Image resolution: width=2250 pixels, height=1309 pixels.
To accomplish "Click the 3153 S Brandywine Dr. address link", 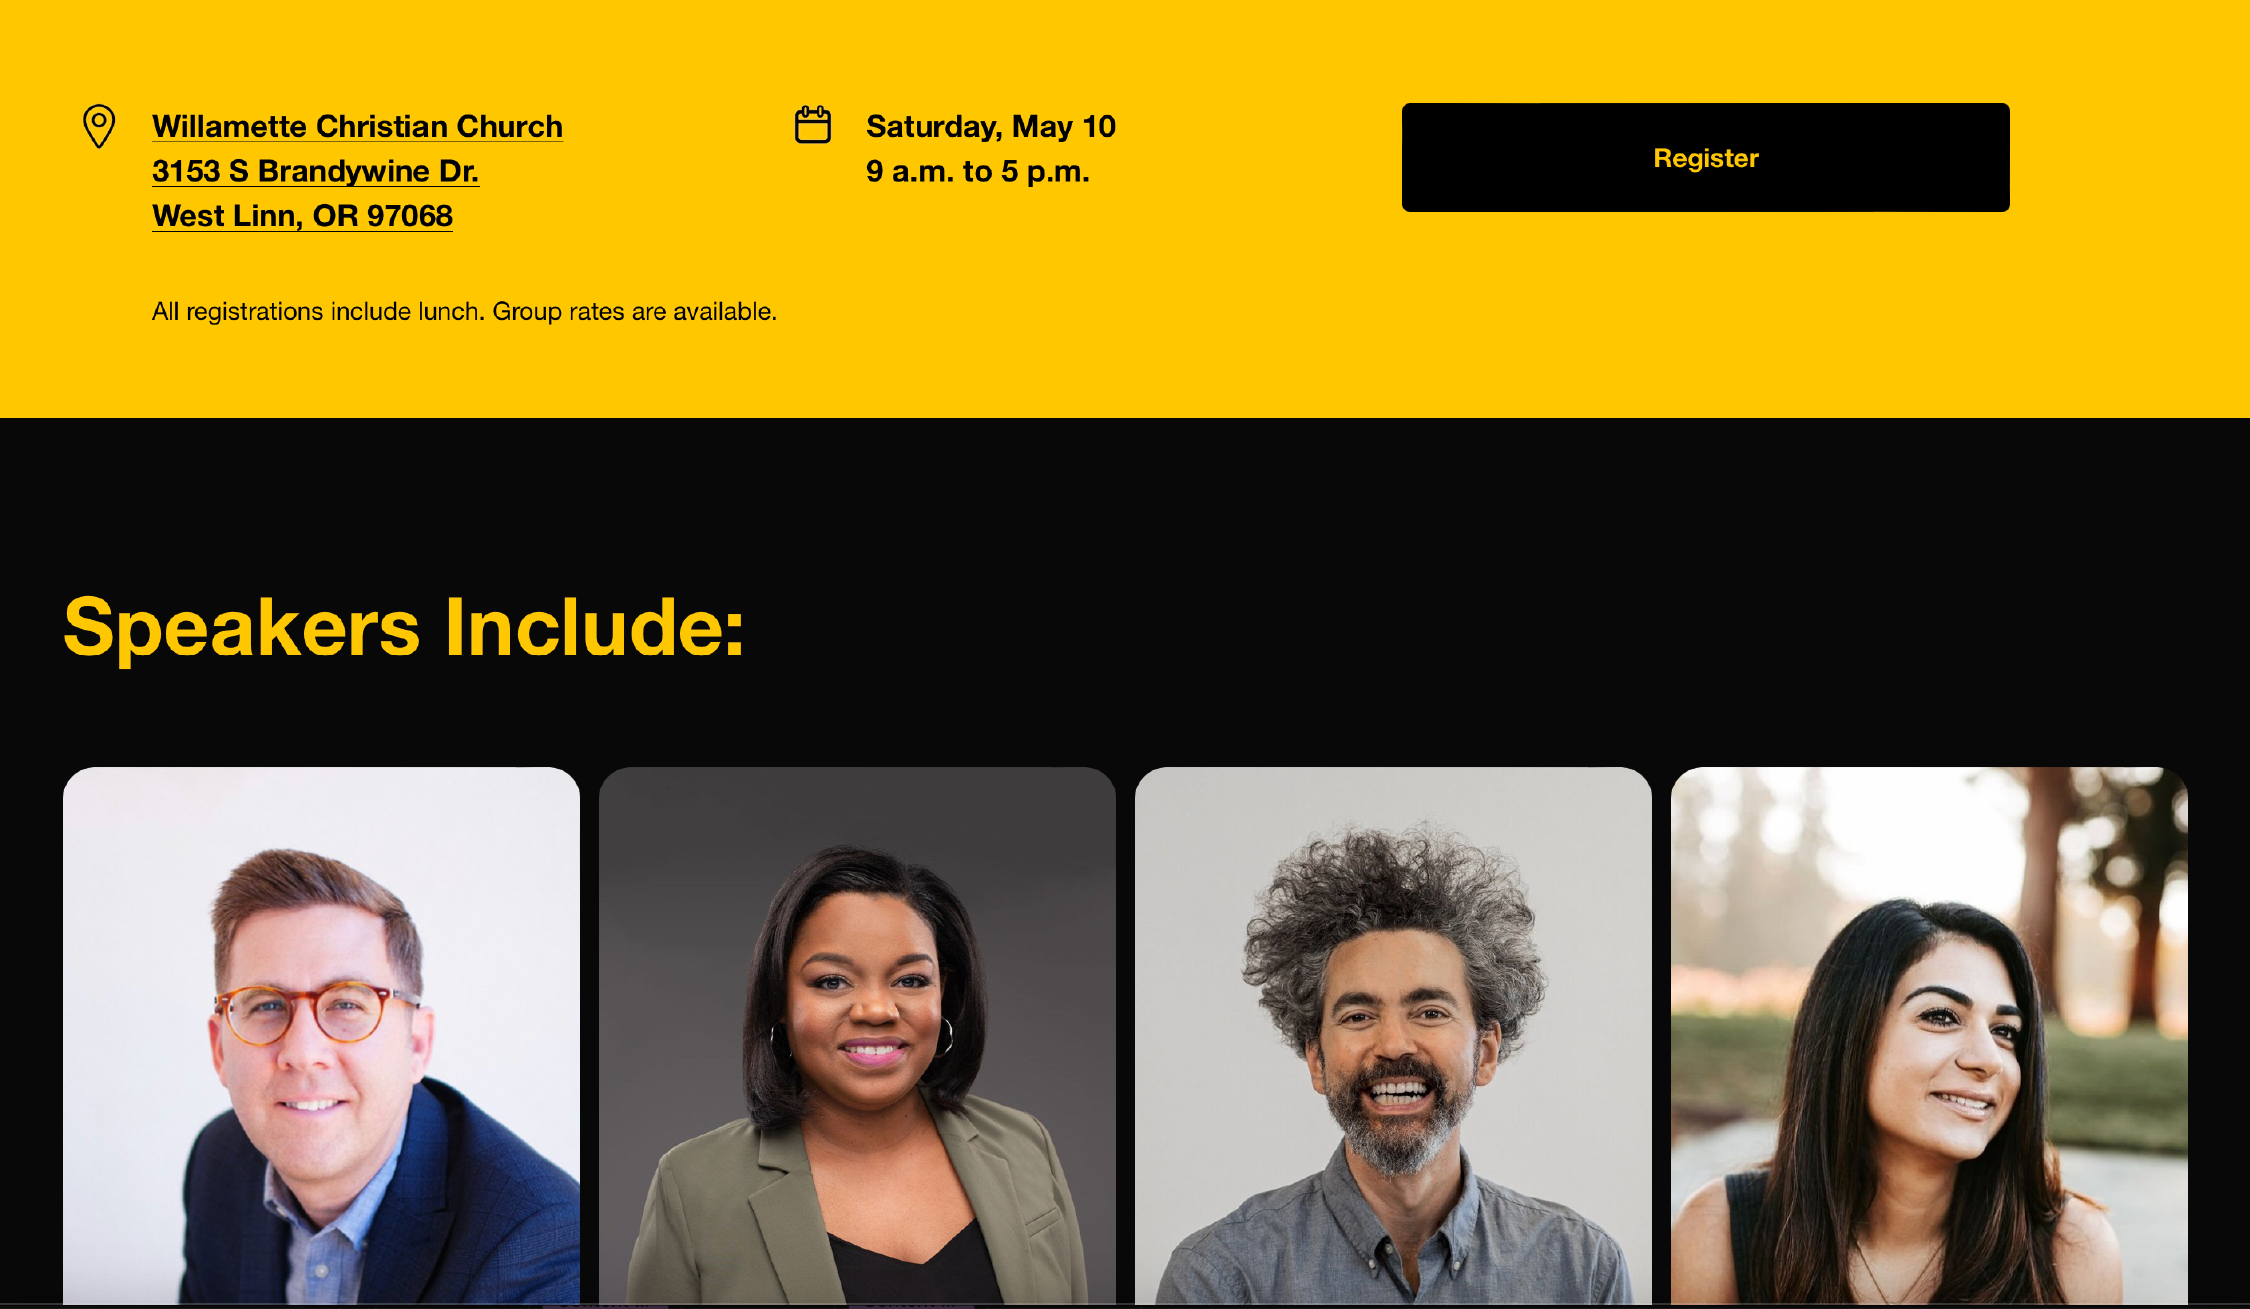I will pos(315,172).
